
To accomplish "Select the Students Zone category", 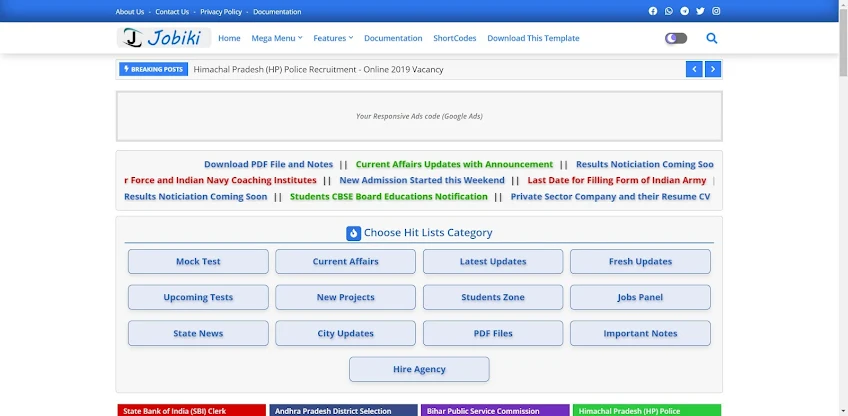I will pos(493,297).
